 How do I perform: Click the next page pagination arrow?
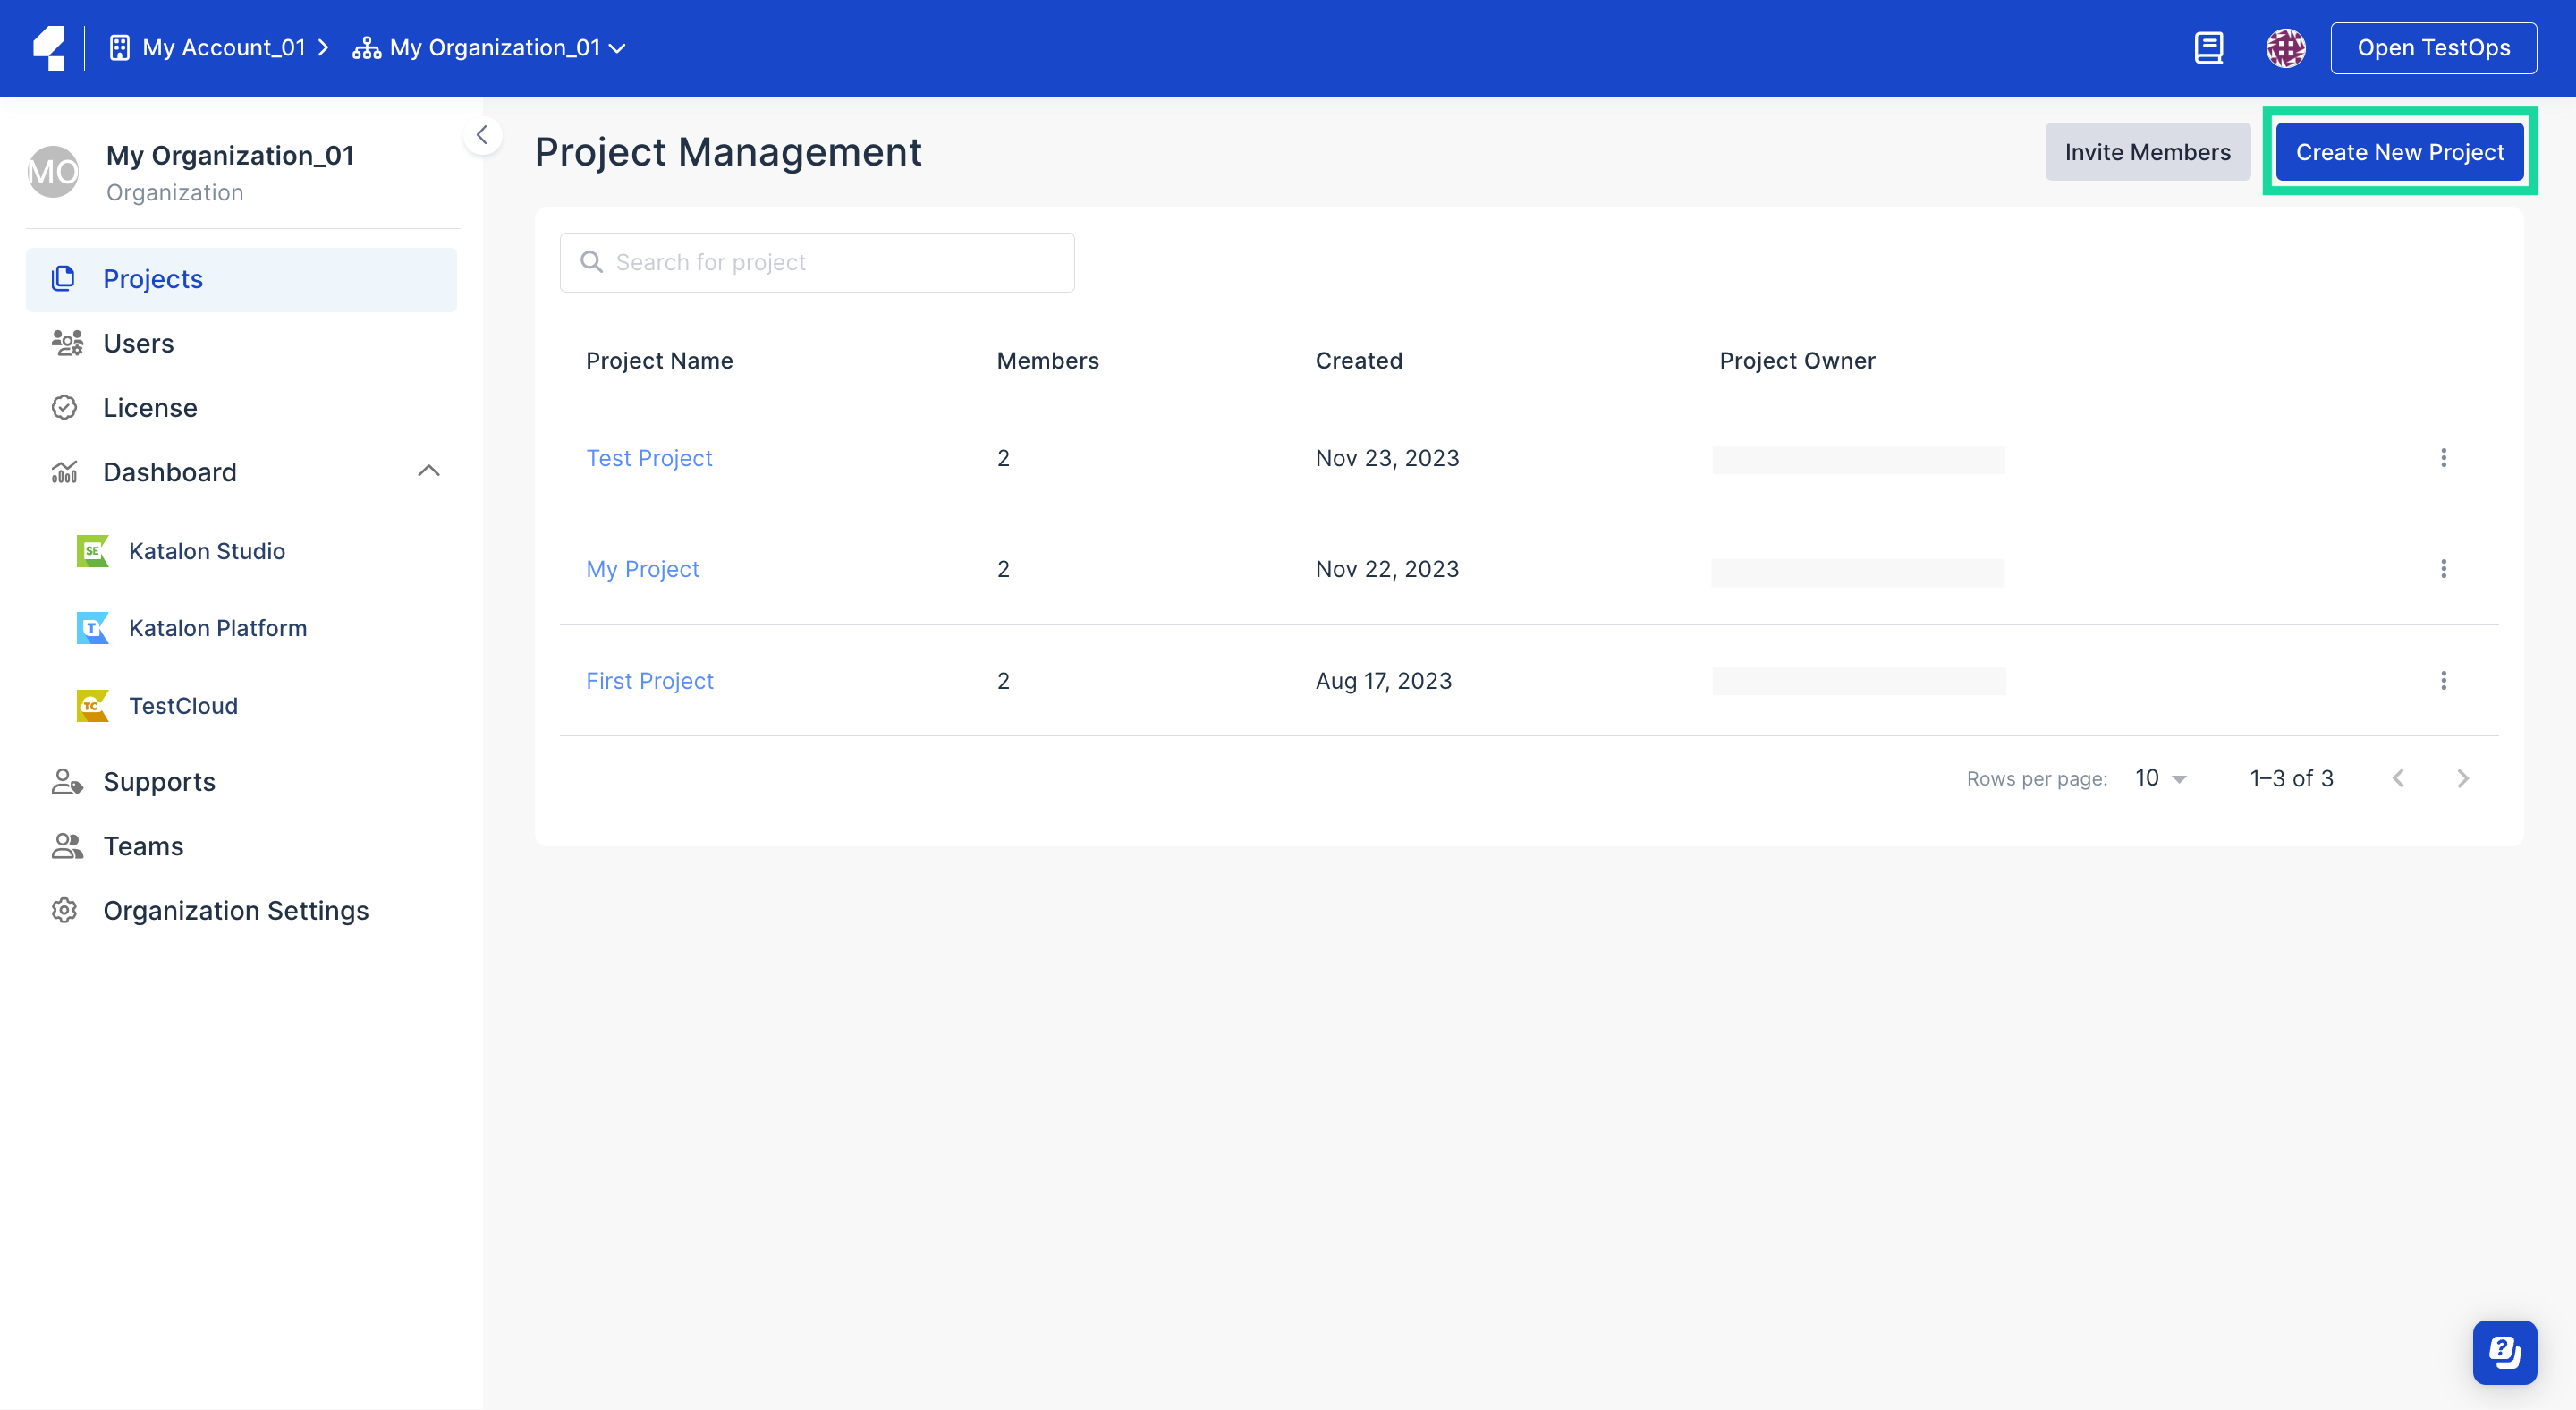click(2463, 778)
